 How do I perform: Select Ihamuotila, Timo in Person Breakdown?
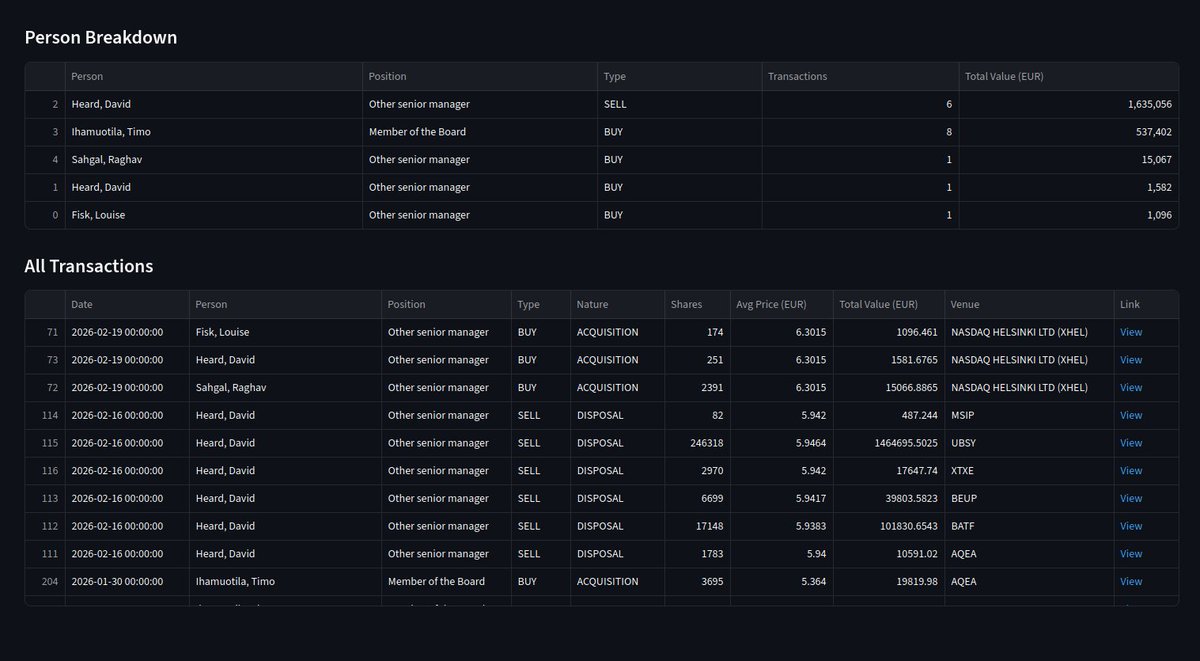(x=214, y=132)
